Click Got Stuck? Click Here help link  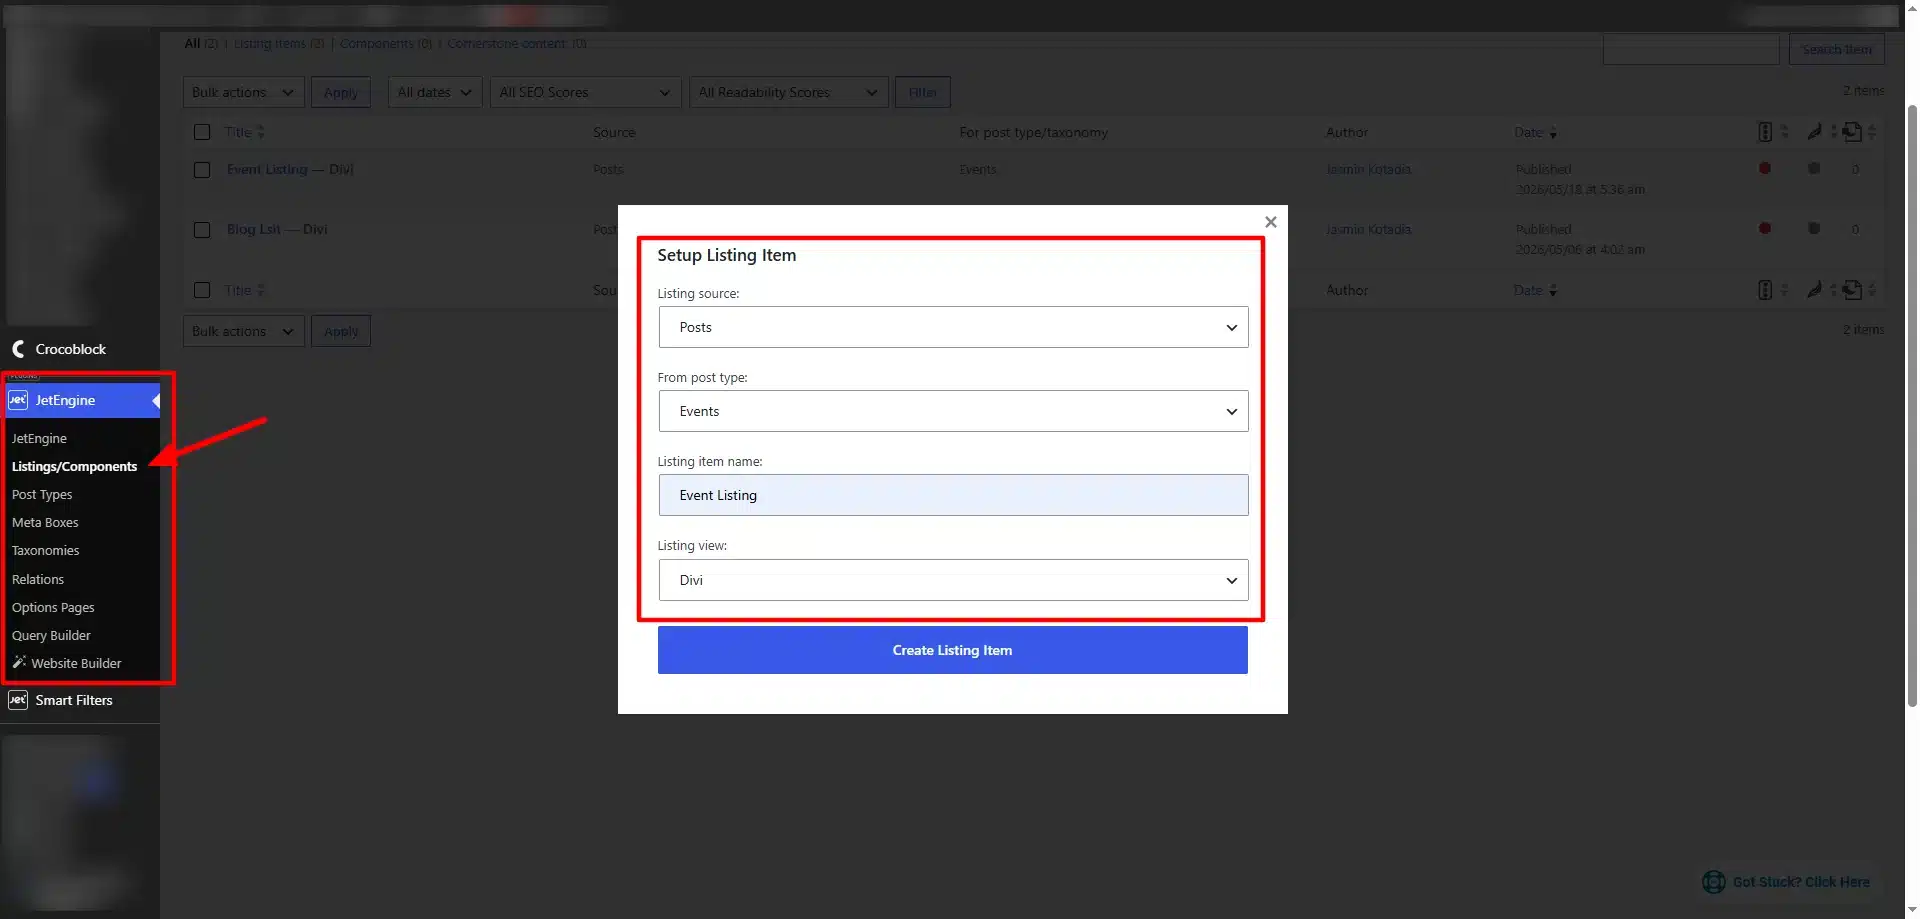1801,882
